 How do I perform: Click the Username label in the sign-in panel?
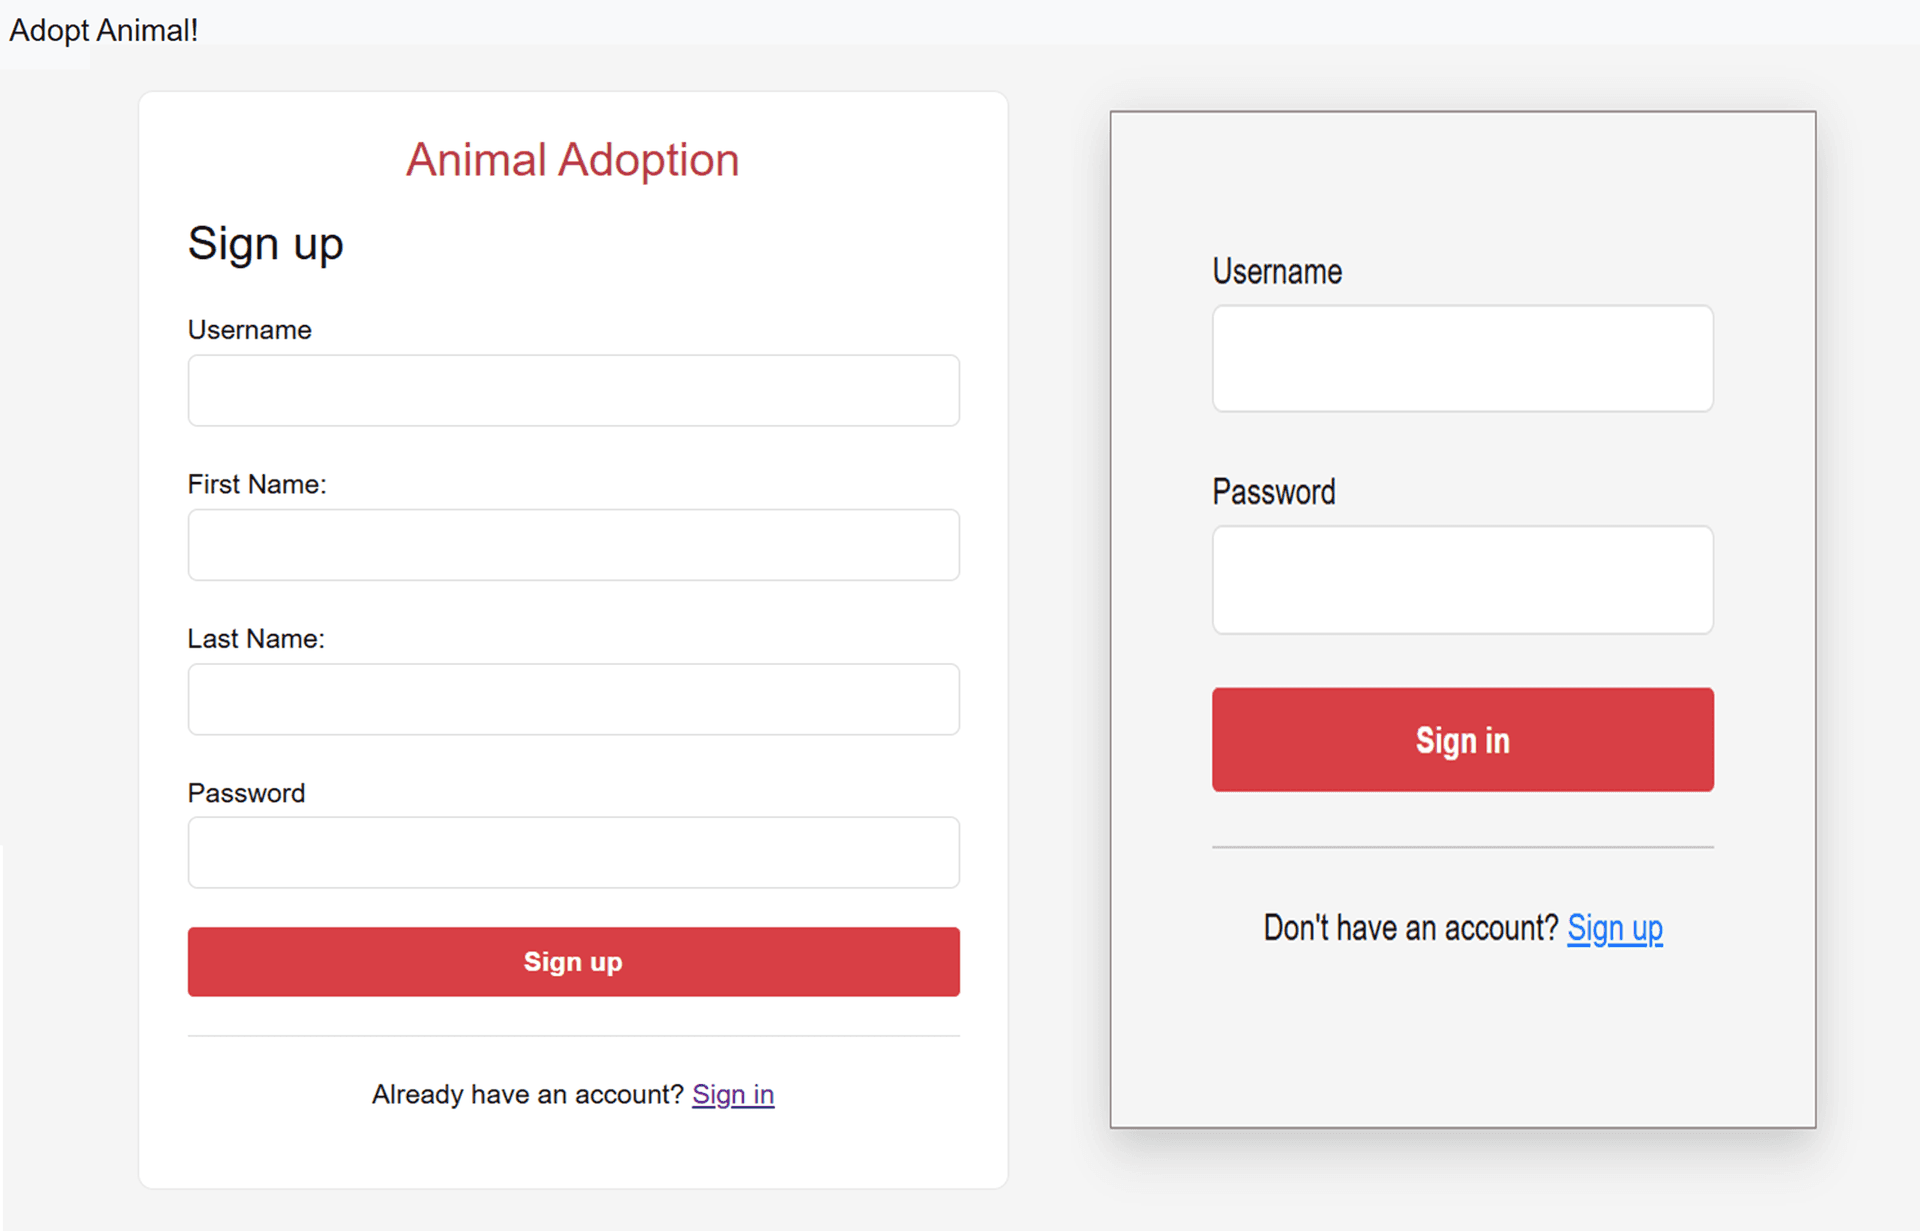(x=1277, y=272)
